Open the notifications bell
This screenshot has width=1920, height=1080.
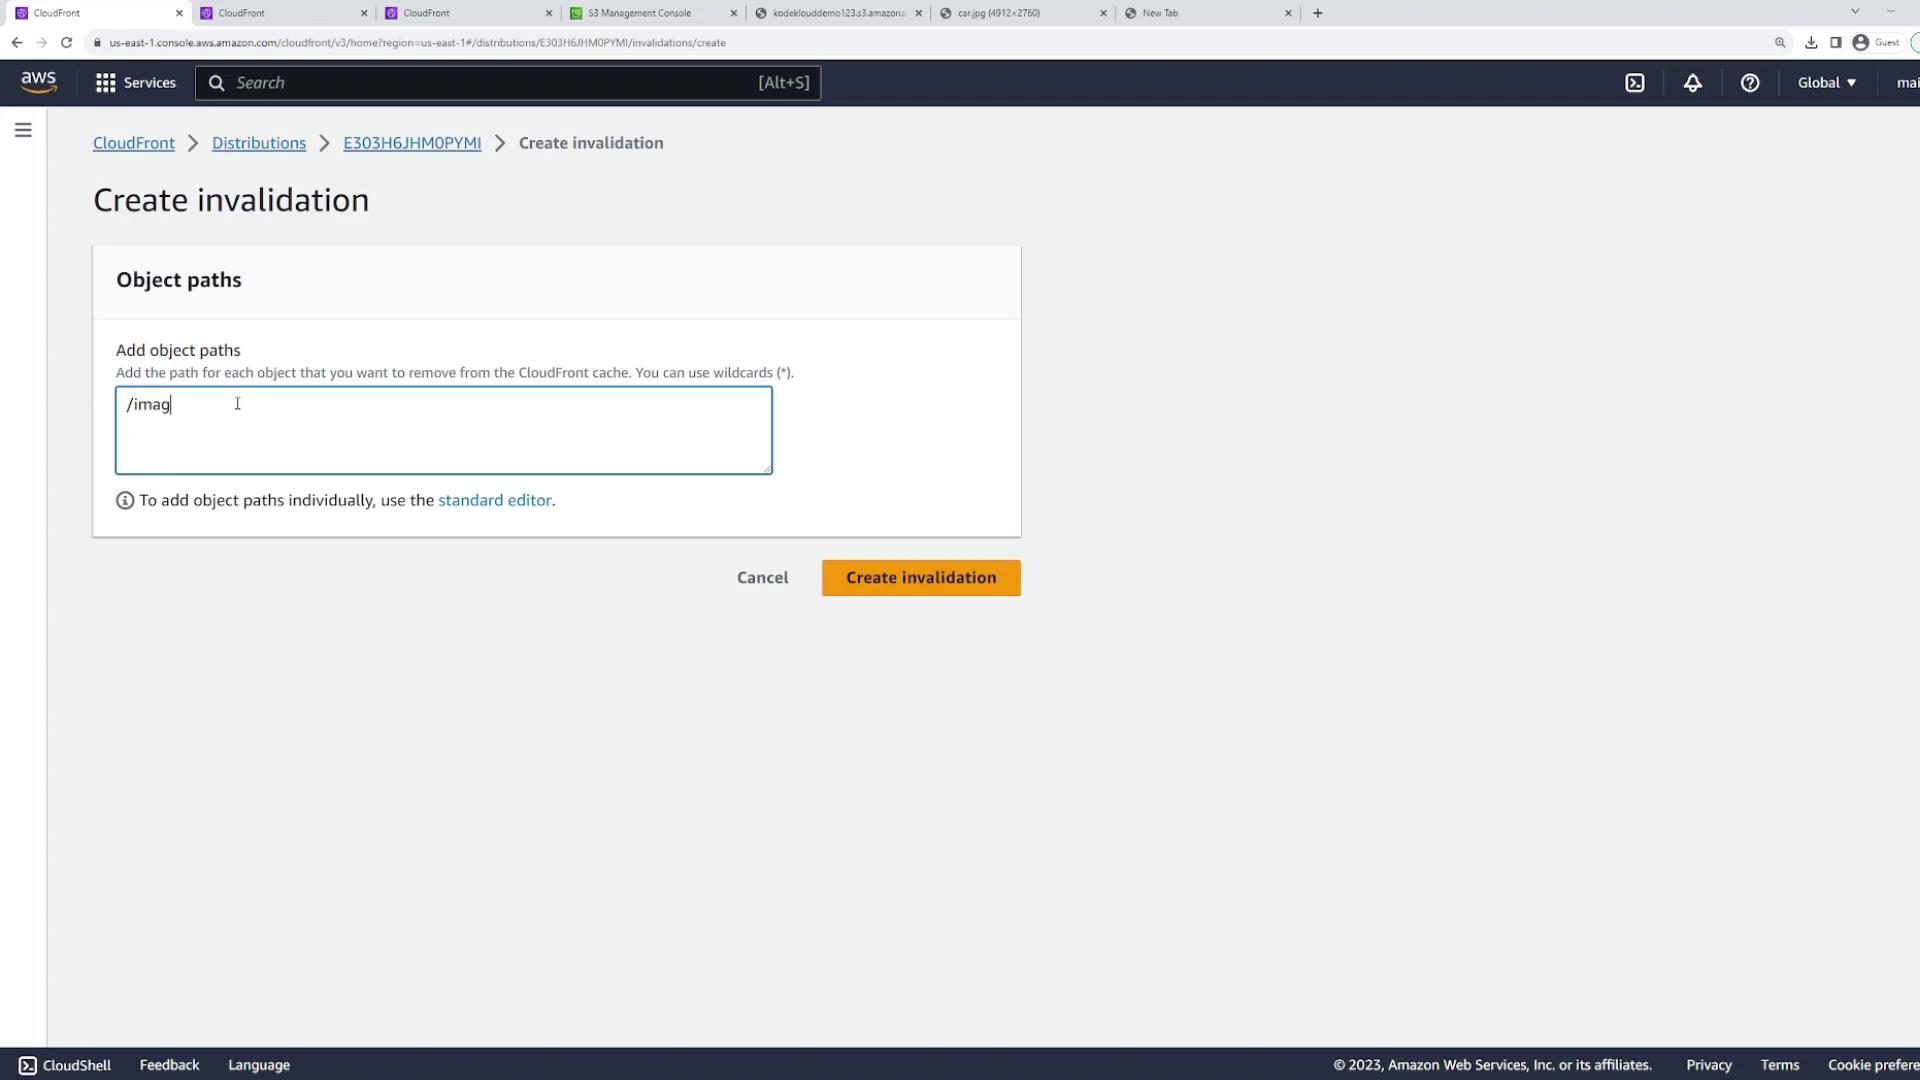tap(1692, 83)
